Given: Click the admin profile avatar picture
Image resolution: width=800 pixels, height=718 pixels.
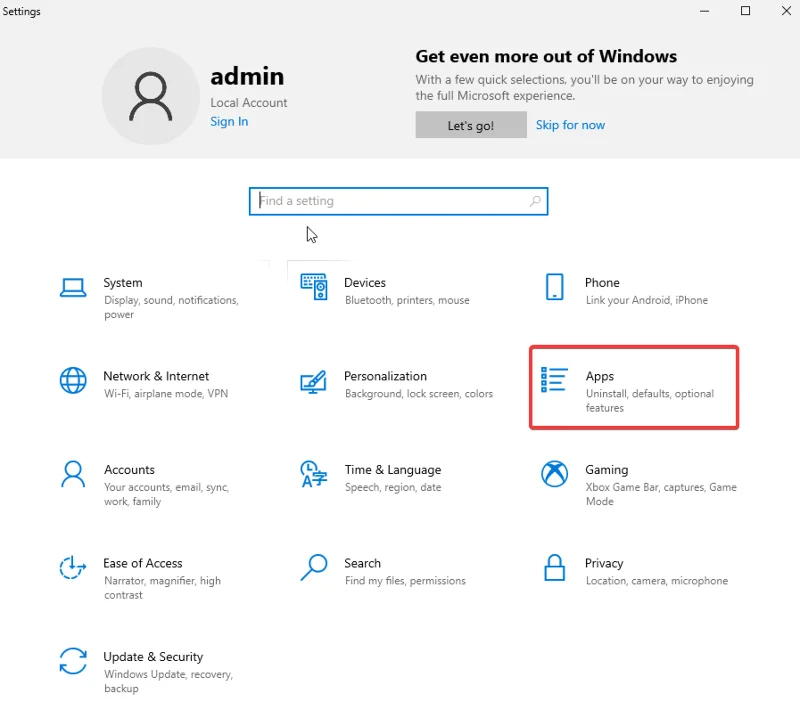Looking at the screenshot, I should [x=151, y=96].
